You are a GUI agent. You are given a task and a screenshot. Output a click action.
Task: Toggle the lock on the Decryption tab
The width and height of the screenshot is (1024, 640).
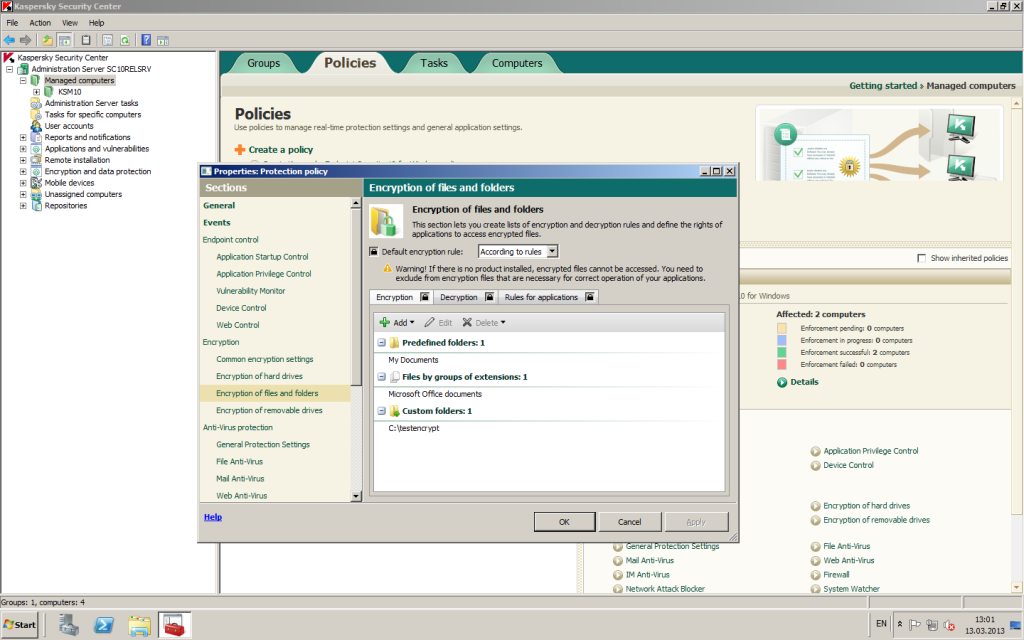[x=489, y=296]
